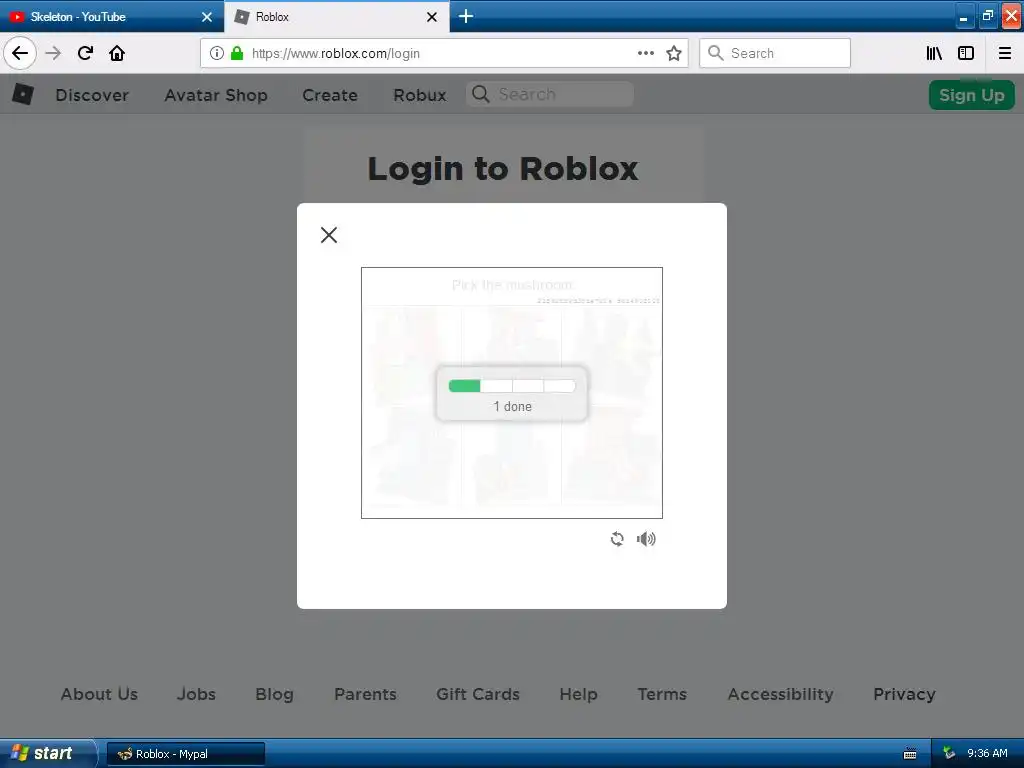Reload the page with the refresh icon
This screenshot has height=768, width=1024.
(85, 53)
